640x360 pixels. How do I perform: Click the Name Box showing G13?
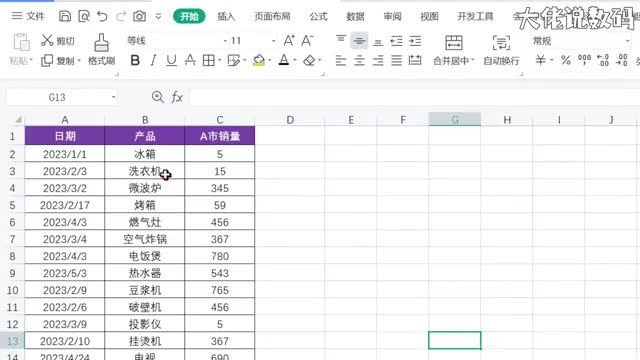click(57, 97)
